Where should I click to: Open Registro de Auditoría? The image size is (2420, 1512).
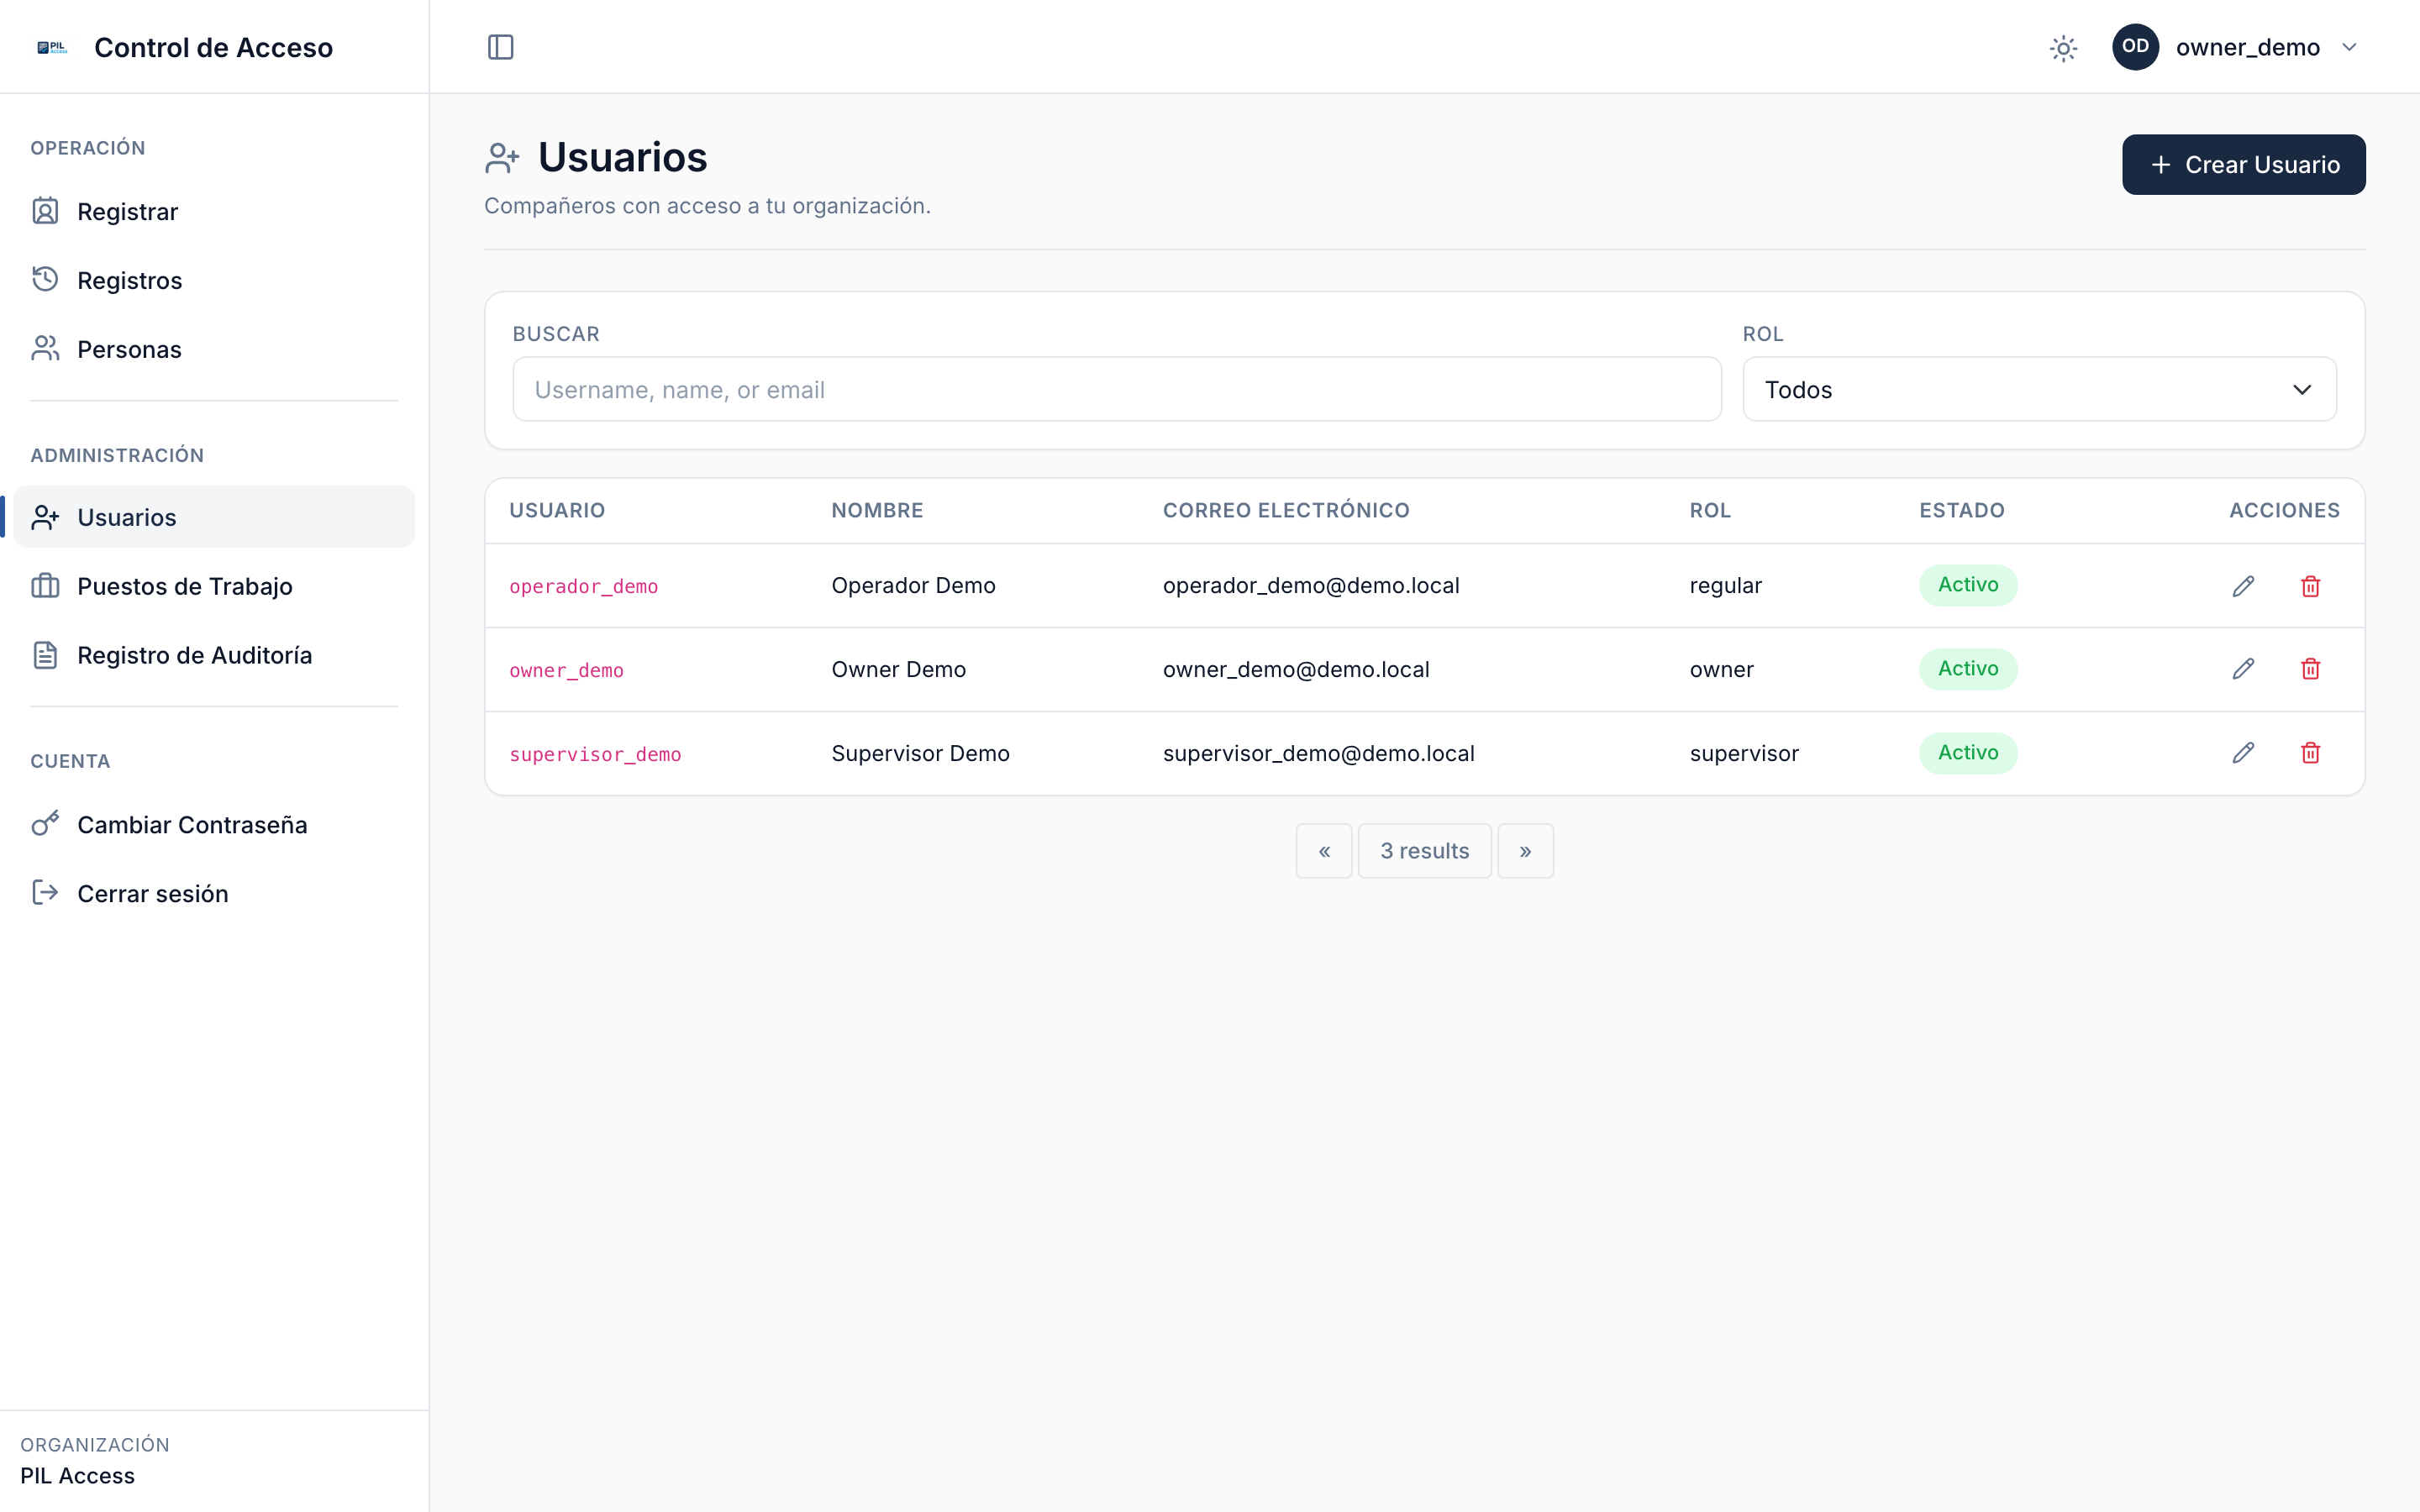(214, 655)
